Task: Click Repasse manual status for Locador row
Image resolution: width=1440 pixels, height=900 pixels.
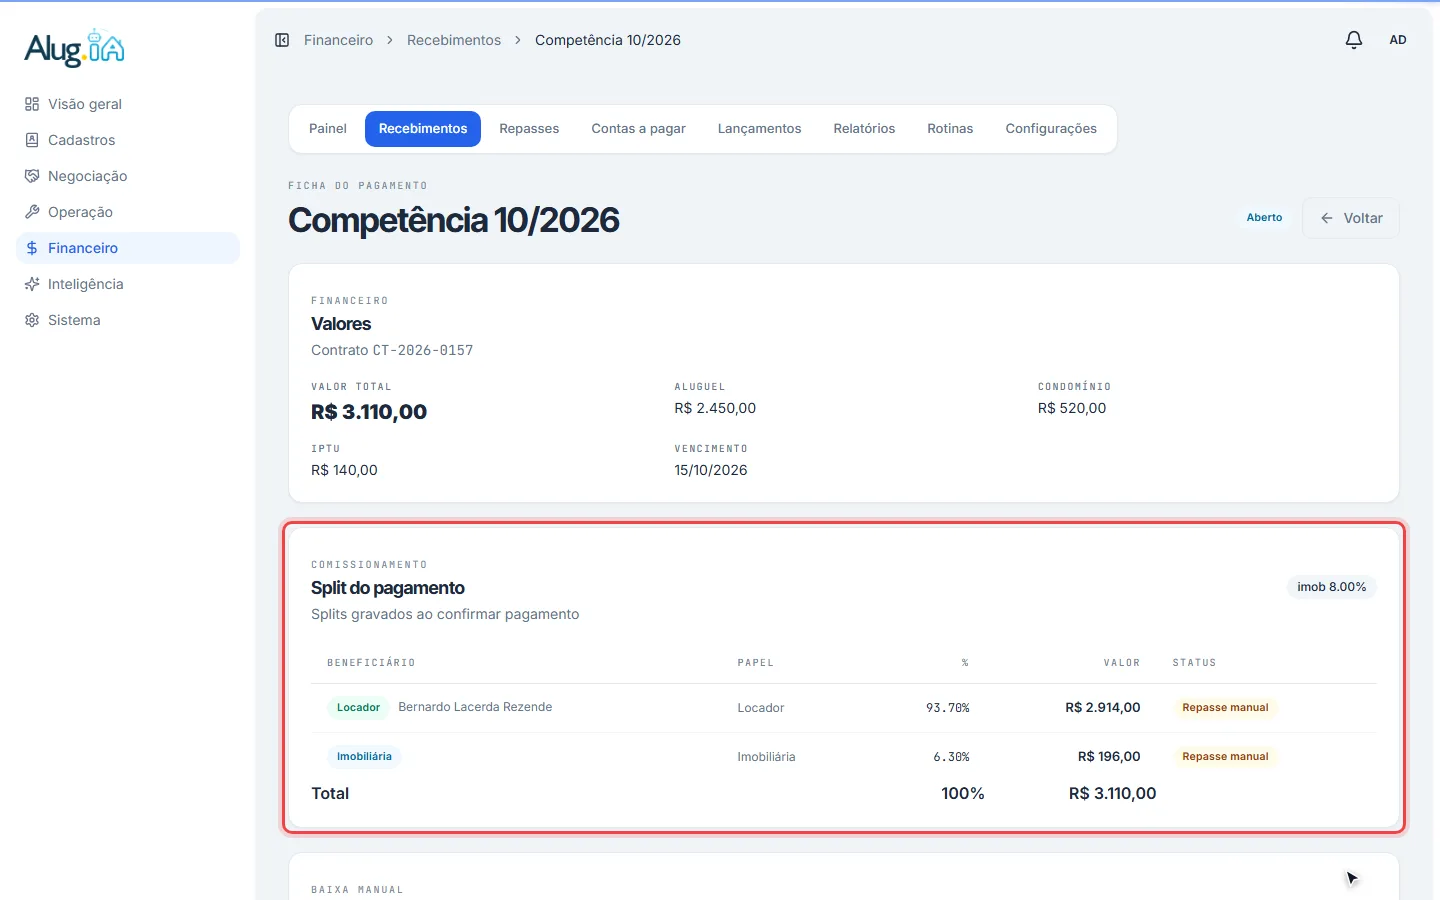Action: [x=1225, y=707]
